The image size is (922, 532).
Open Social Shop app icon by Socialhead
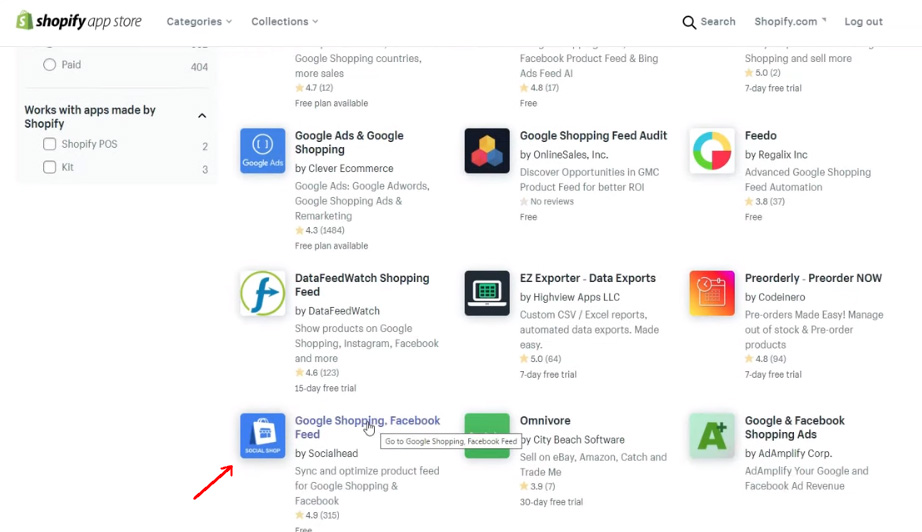(x=262, y=436)
